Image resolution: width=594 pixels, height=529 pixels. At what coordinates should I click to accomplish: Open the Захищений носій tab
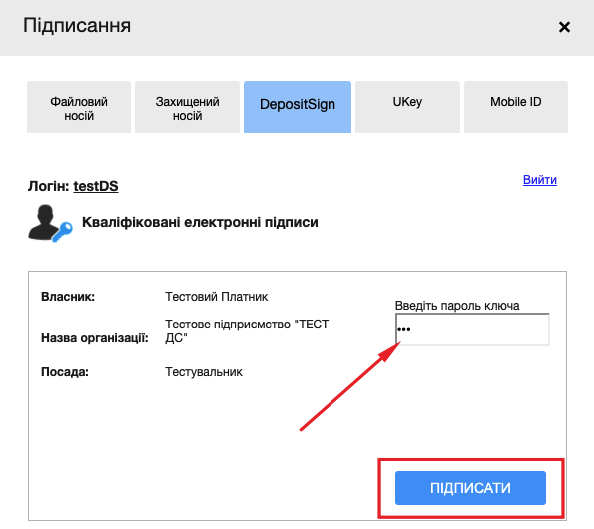pyautogui.click(x=187, y=107)
